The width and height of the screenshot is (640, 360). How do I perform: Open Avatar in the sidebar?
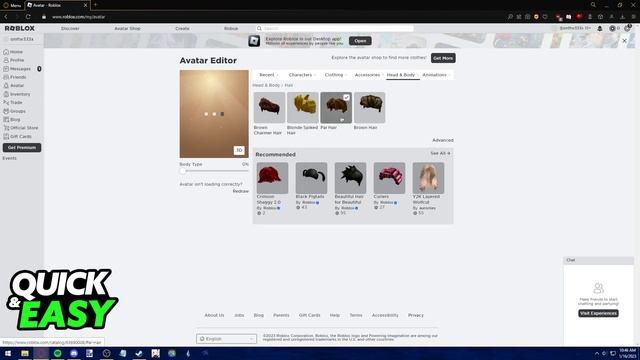click(13, 86)
